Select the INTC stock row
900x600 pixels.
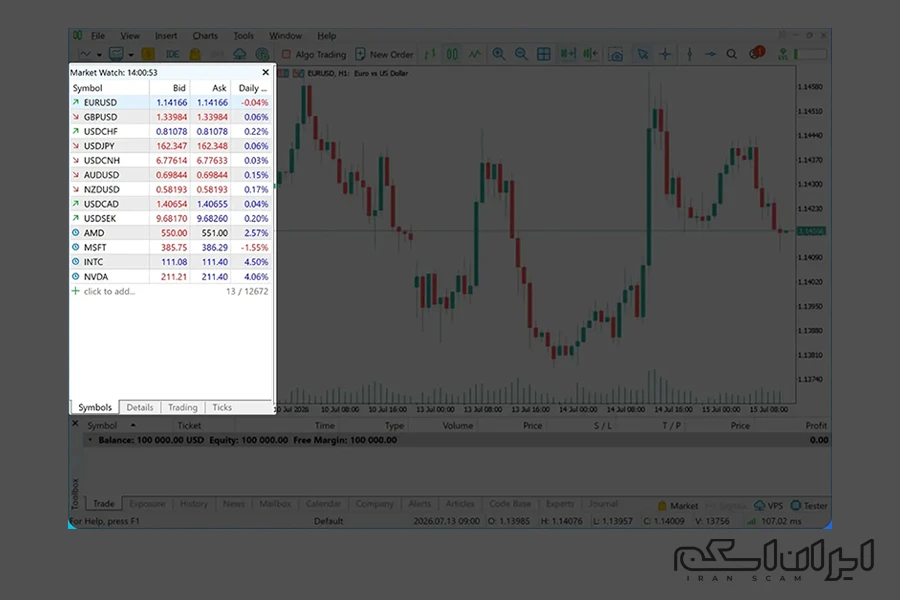coord(170,262)
